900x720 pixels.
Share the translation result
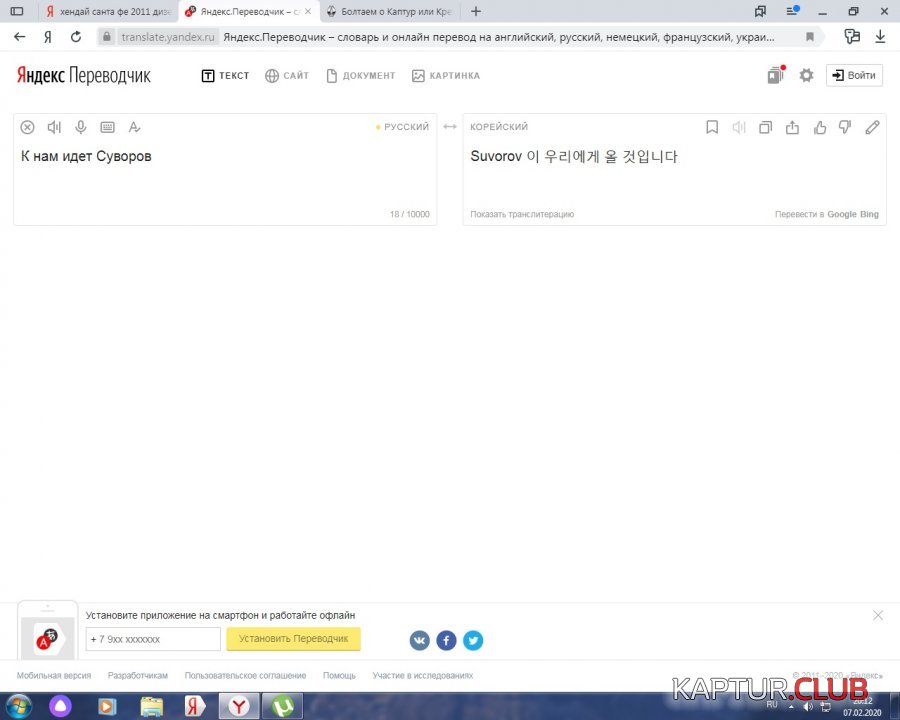pyautogui.click(x=793, y=127)
